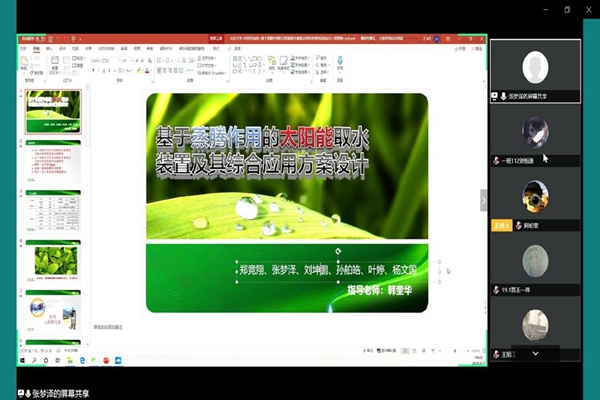This screenshot has width=600, height=400.
Task: Click the 单击此处添加备注 notes area
Action: [x=120, y=326]
